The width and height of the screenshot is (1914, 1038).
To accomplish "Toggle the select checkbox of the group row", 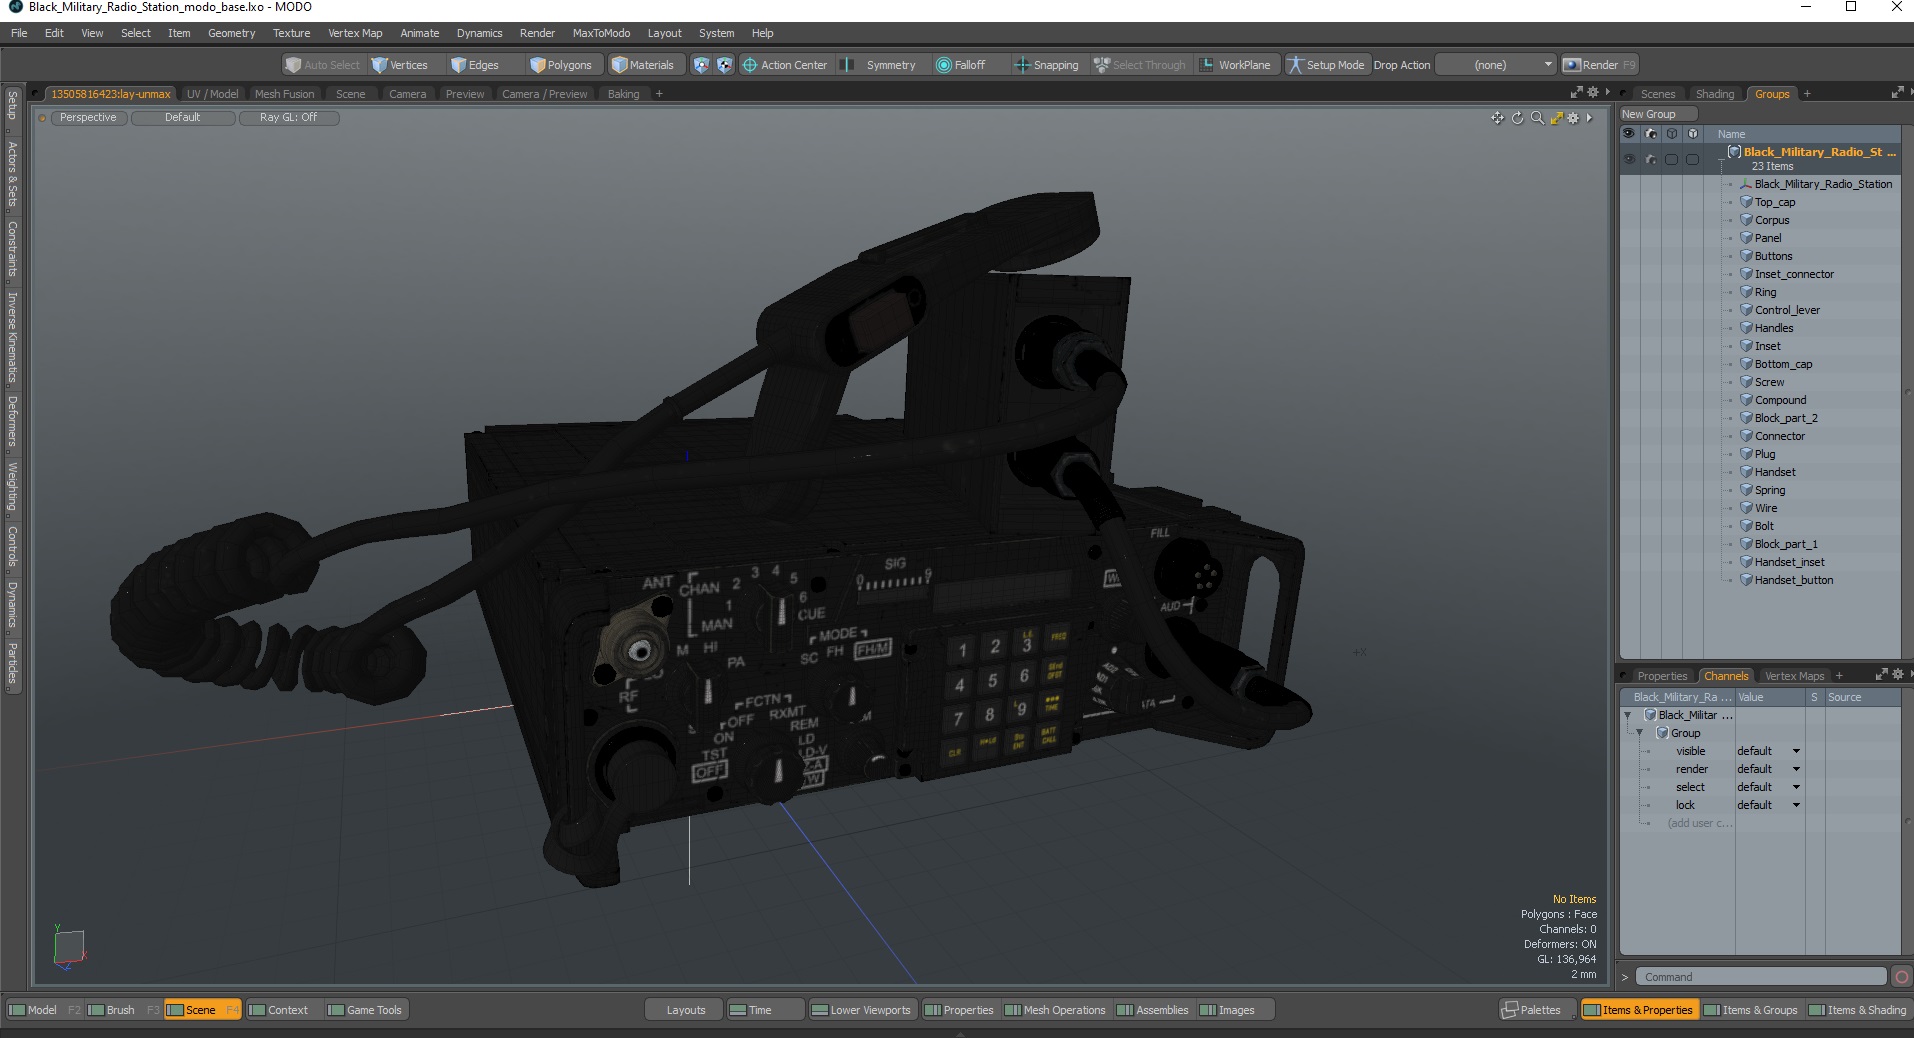I will point(1671,159).
